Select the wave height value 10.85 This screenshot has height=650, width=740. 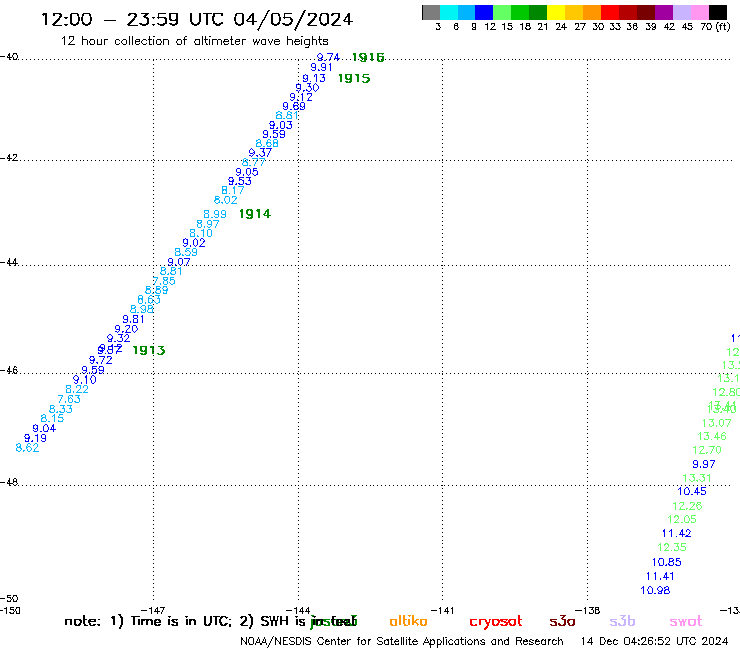point(667,562)
